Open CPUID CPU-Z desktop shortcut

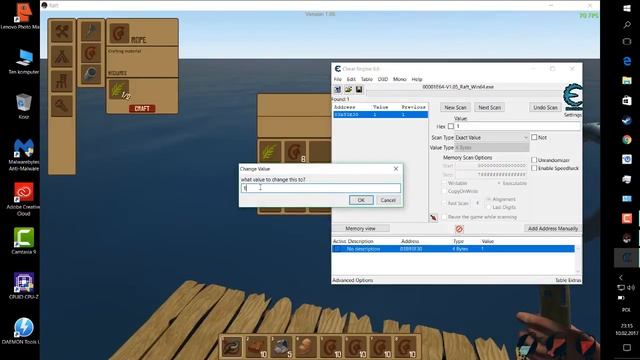(x=24, y=286)
